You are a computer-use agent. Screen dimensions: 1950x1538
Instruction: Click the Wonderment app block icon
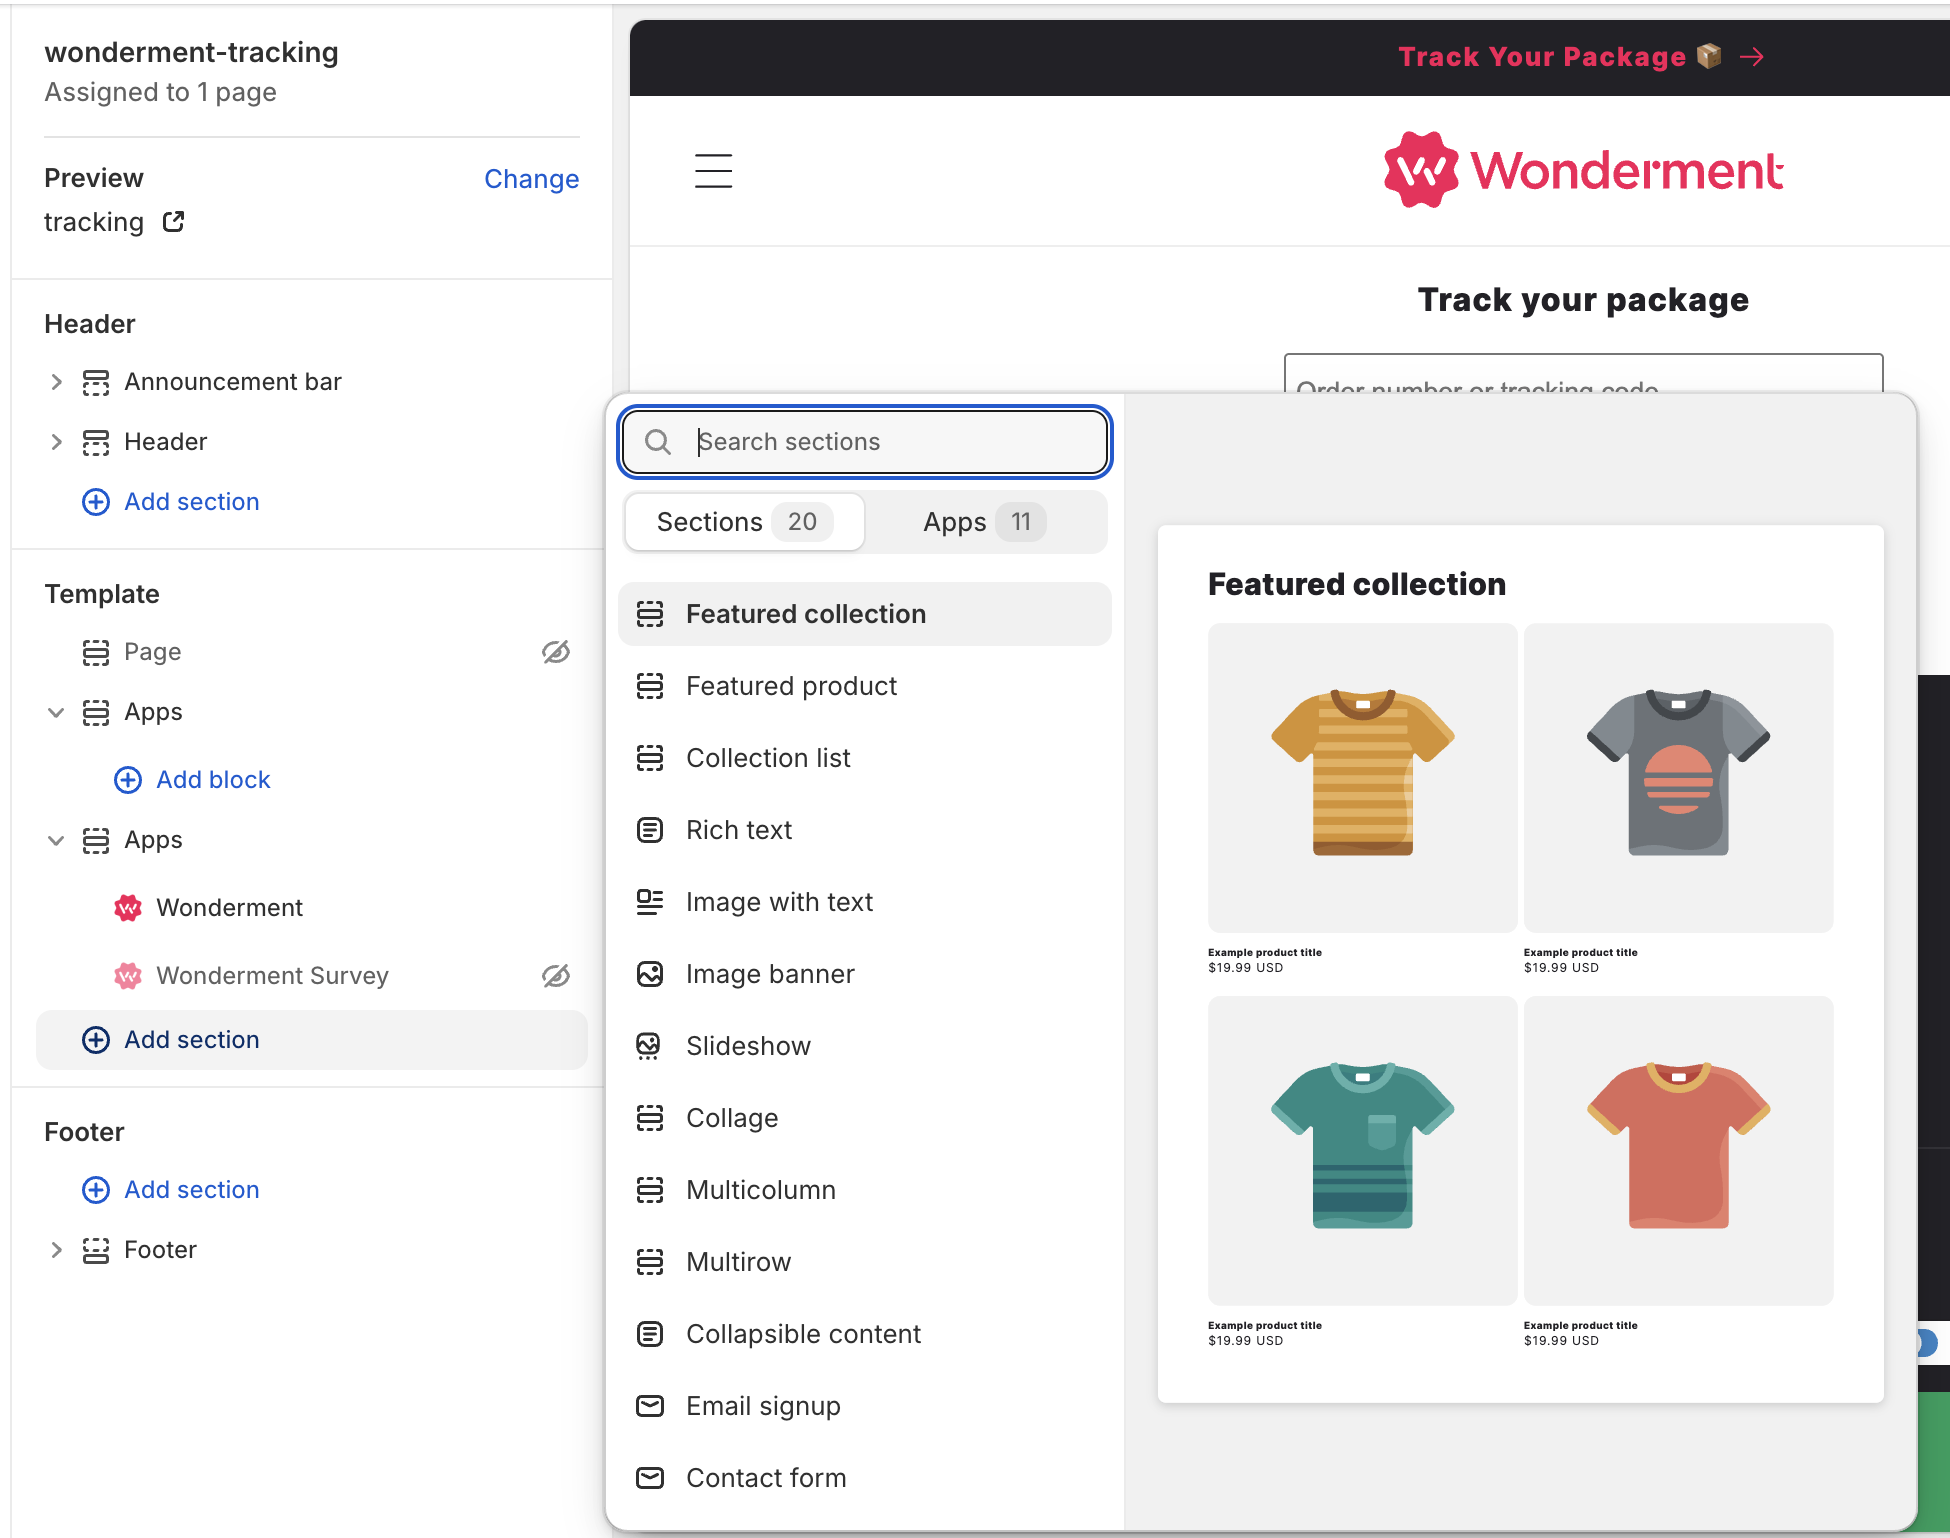coord(128,908)
